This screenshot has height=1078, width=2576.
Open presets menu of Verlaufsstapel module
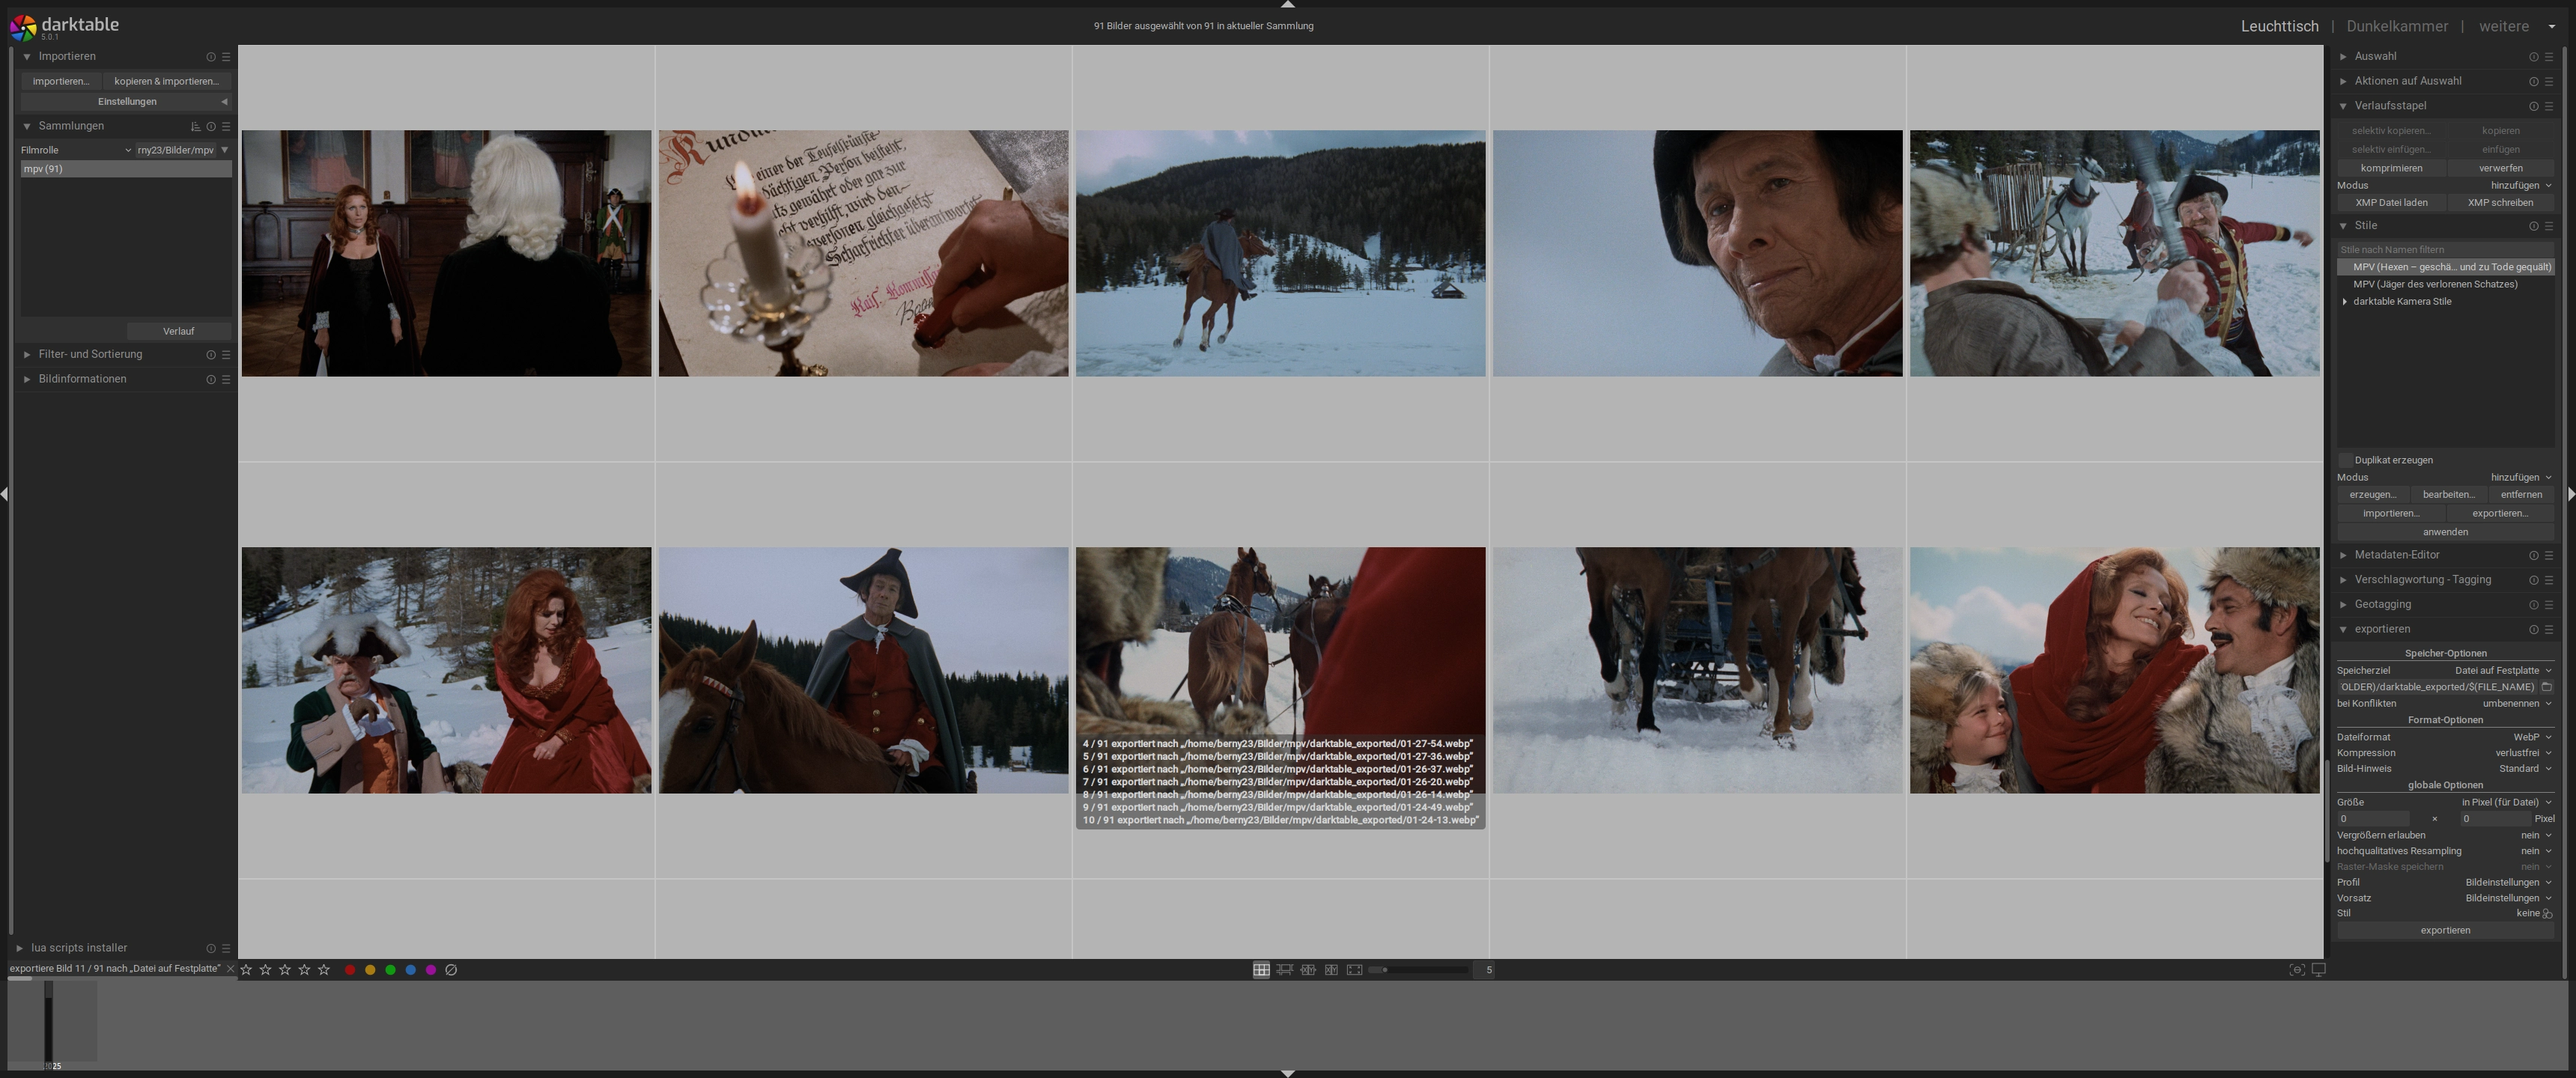tap(2549, 106)
